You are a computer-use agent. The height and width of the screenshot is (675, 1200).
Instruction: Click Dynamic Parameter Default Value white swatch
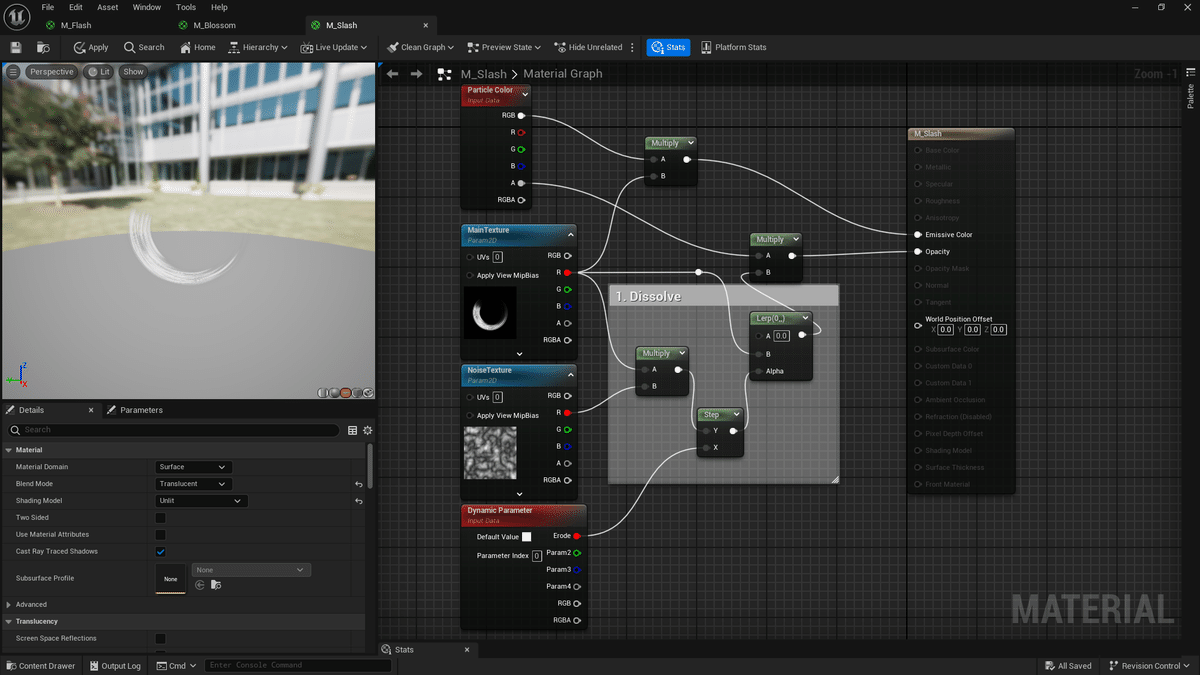(x=527, y=537)
